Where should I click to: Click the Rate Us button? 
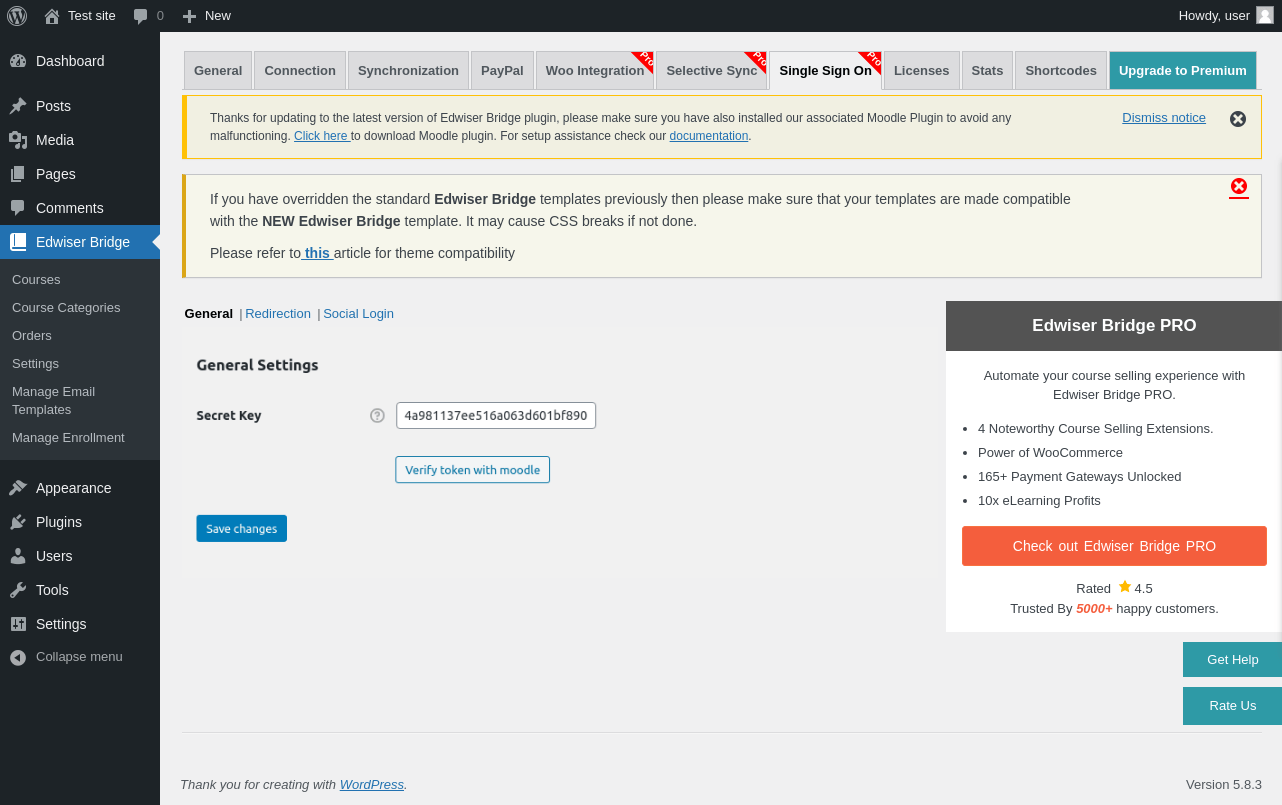pos(1232,706)
